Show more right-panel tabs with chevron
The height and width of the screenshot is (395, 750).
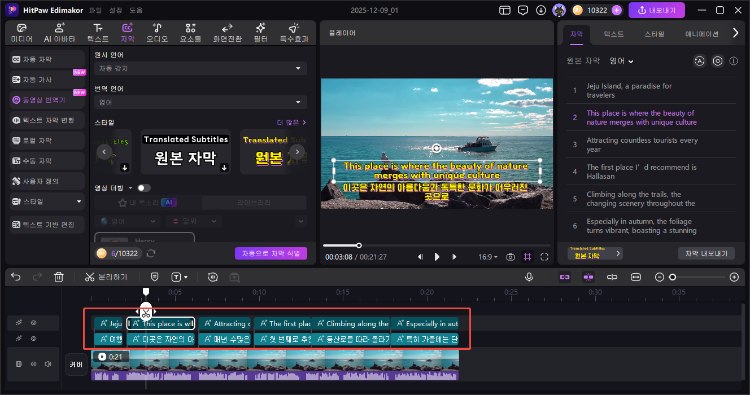[736, 33]
